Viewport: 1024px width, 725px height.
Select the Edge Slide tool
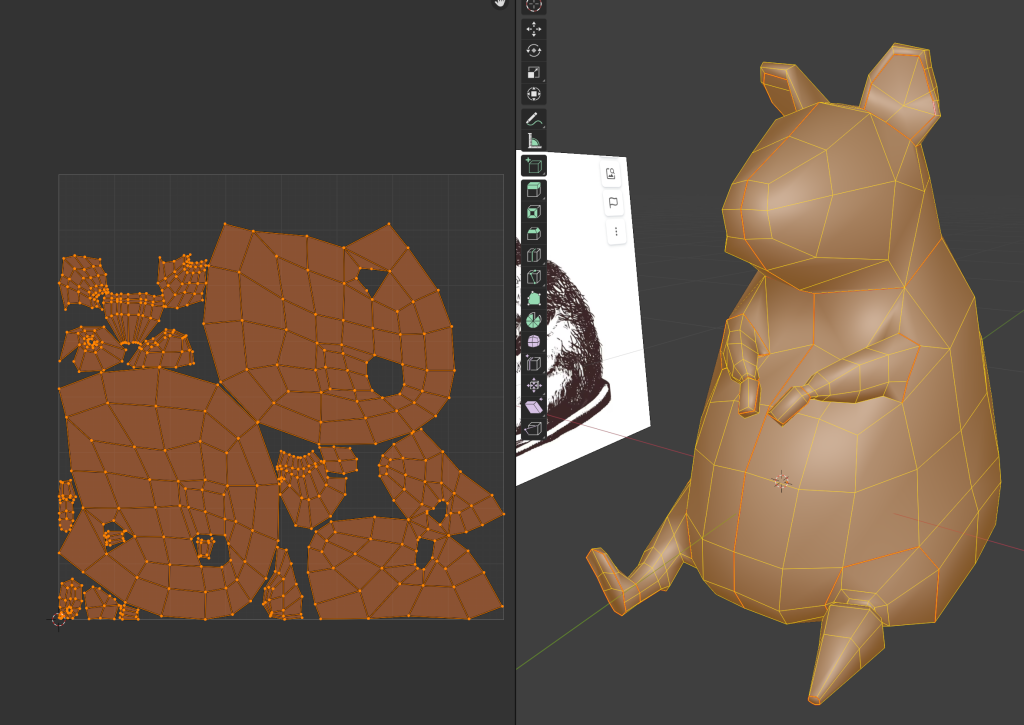click(x=534, y=363)
